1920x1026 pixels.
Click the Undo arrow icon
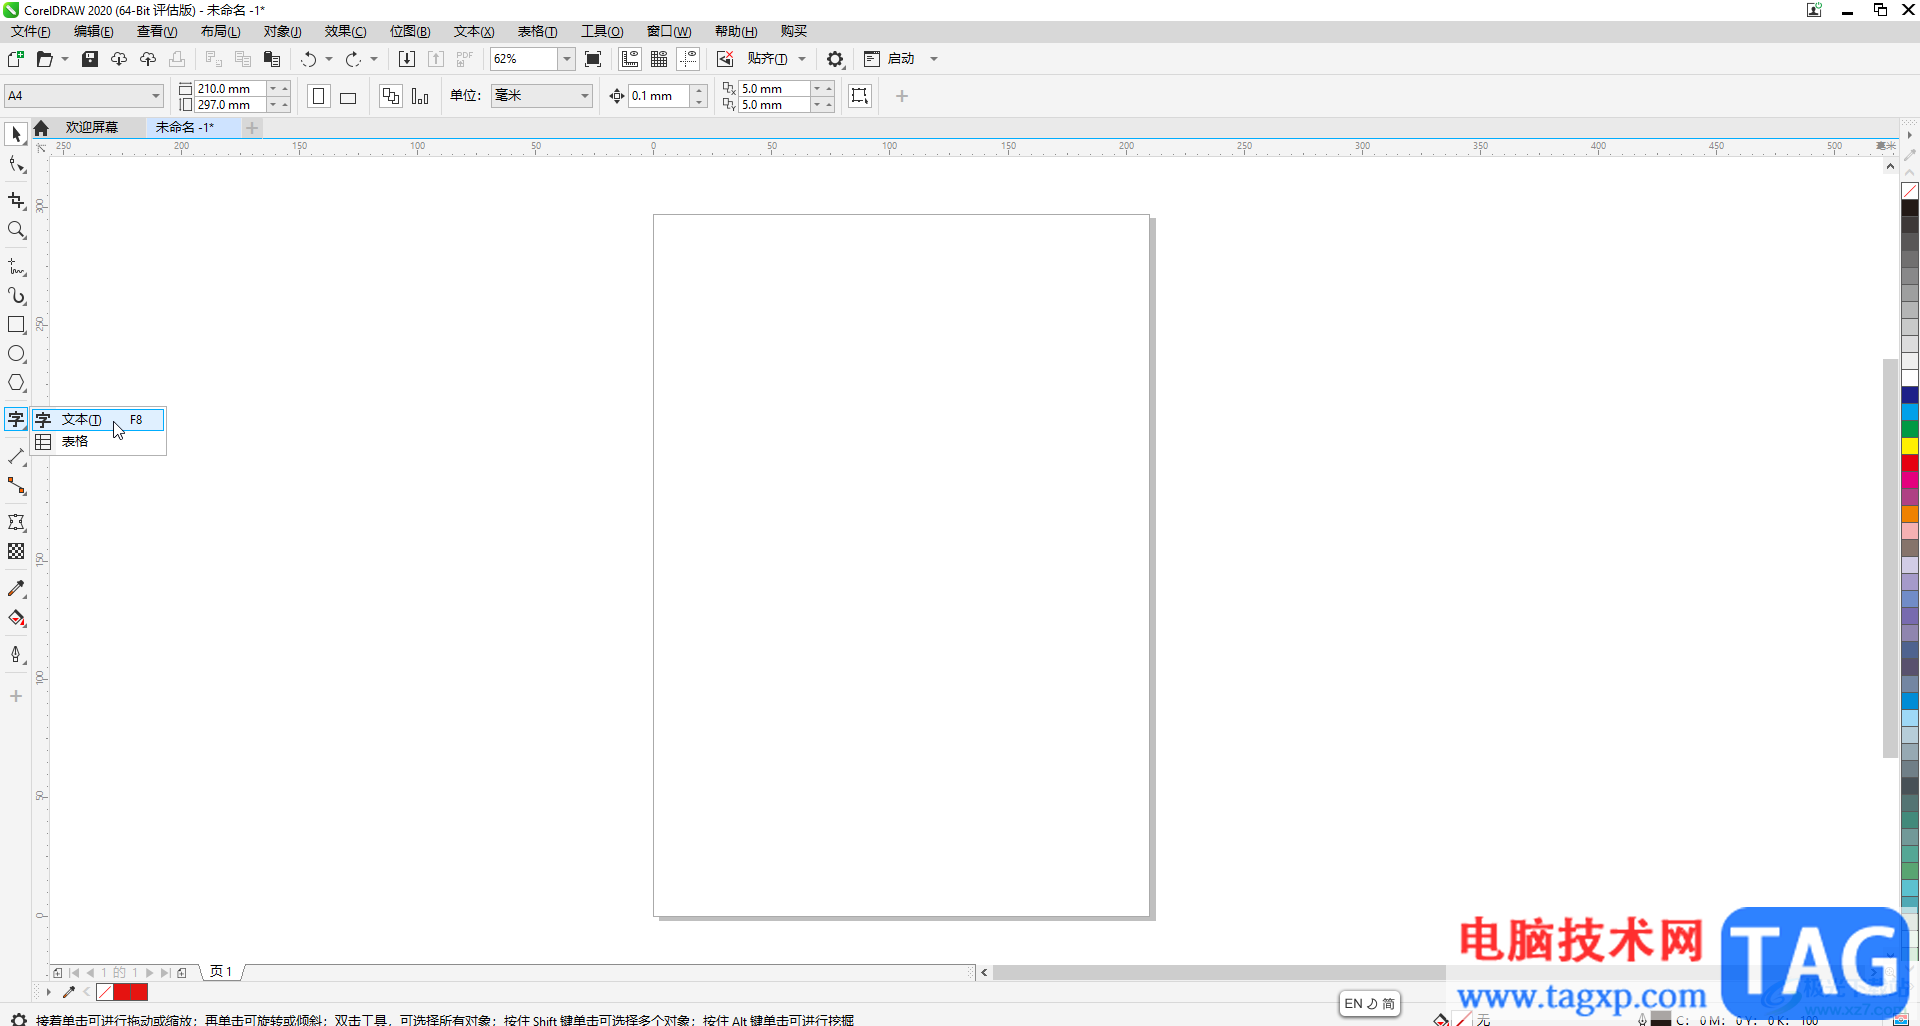[309, 59]
